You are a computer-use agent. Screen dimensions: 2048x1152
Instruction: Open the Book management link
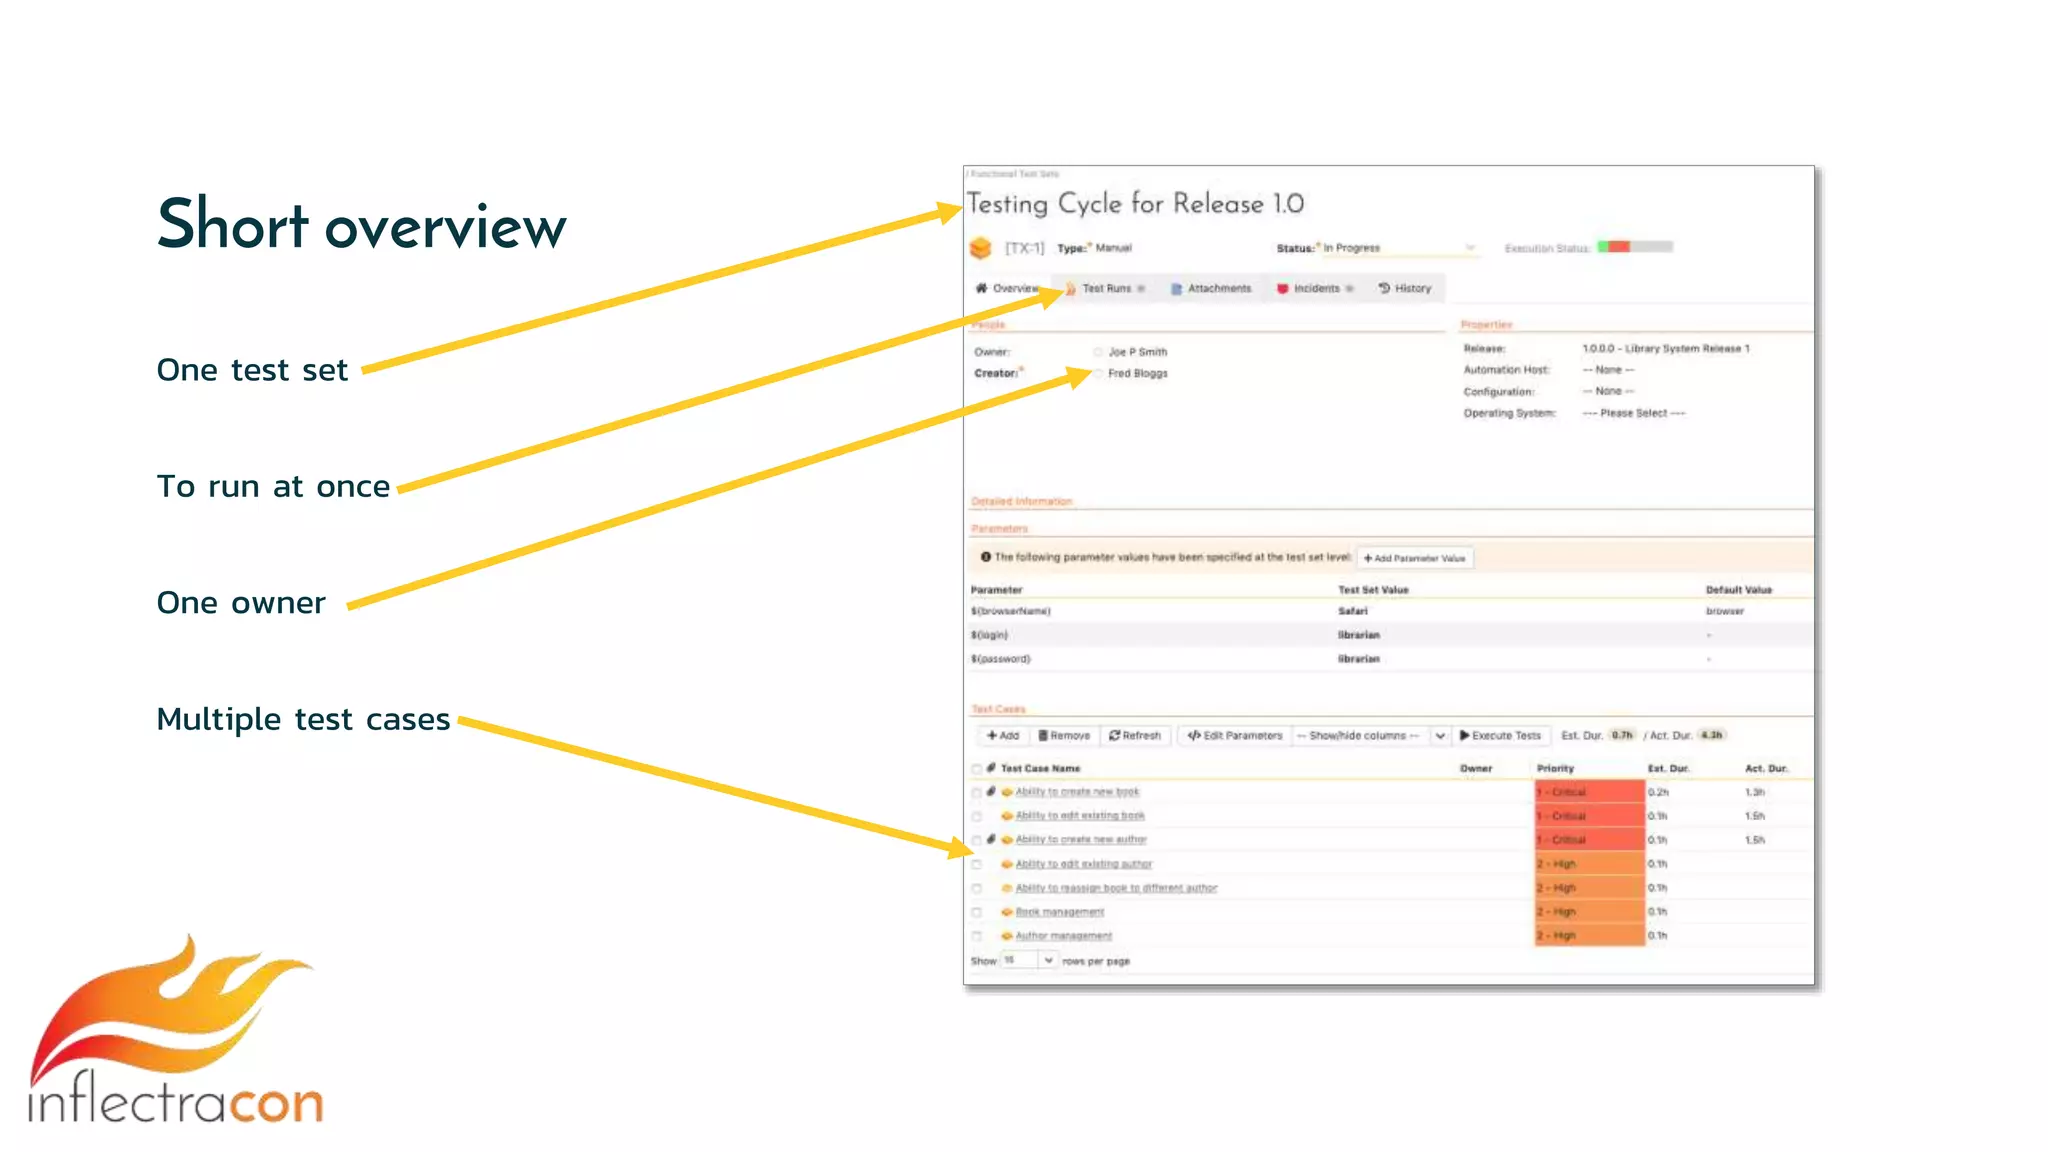1060,912
